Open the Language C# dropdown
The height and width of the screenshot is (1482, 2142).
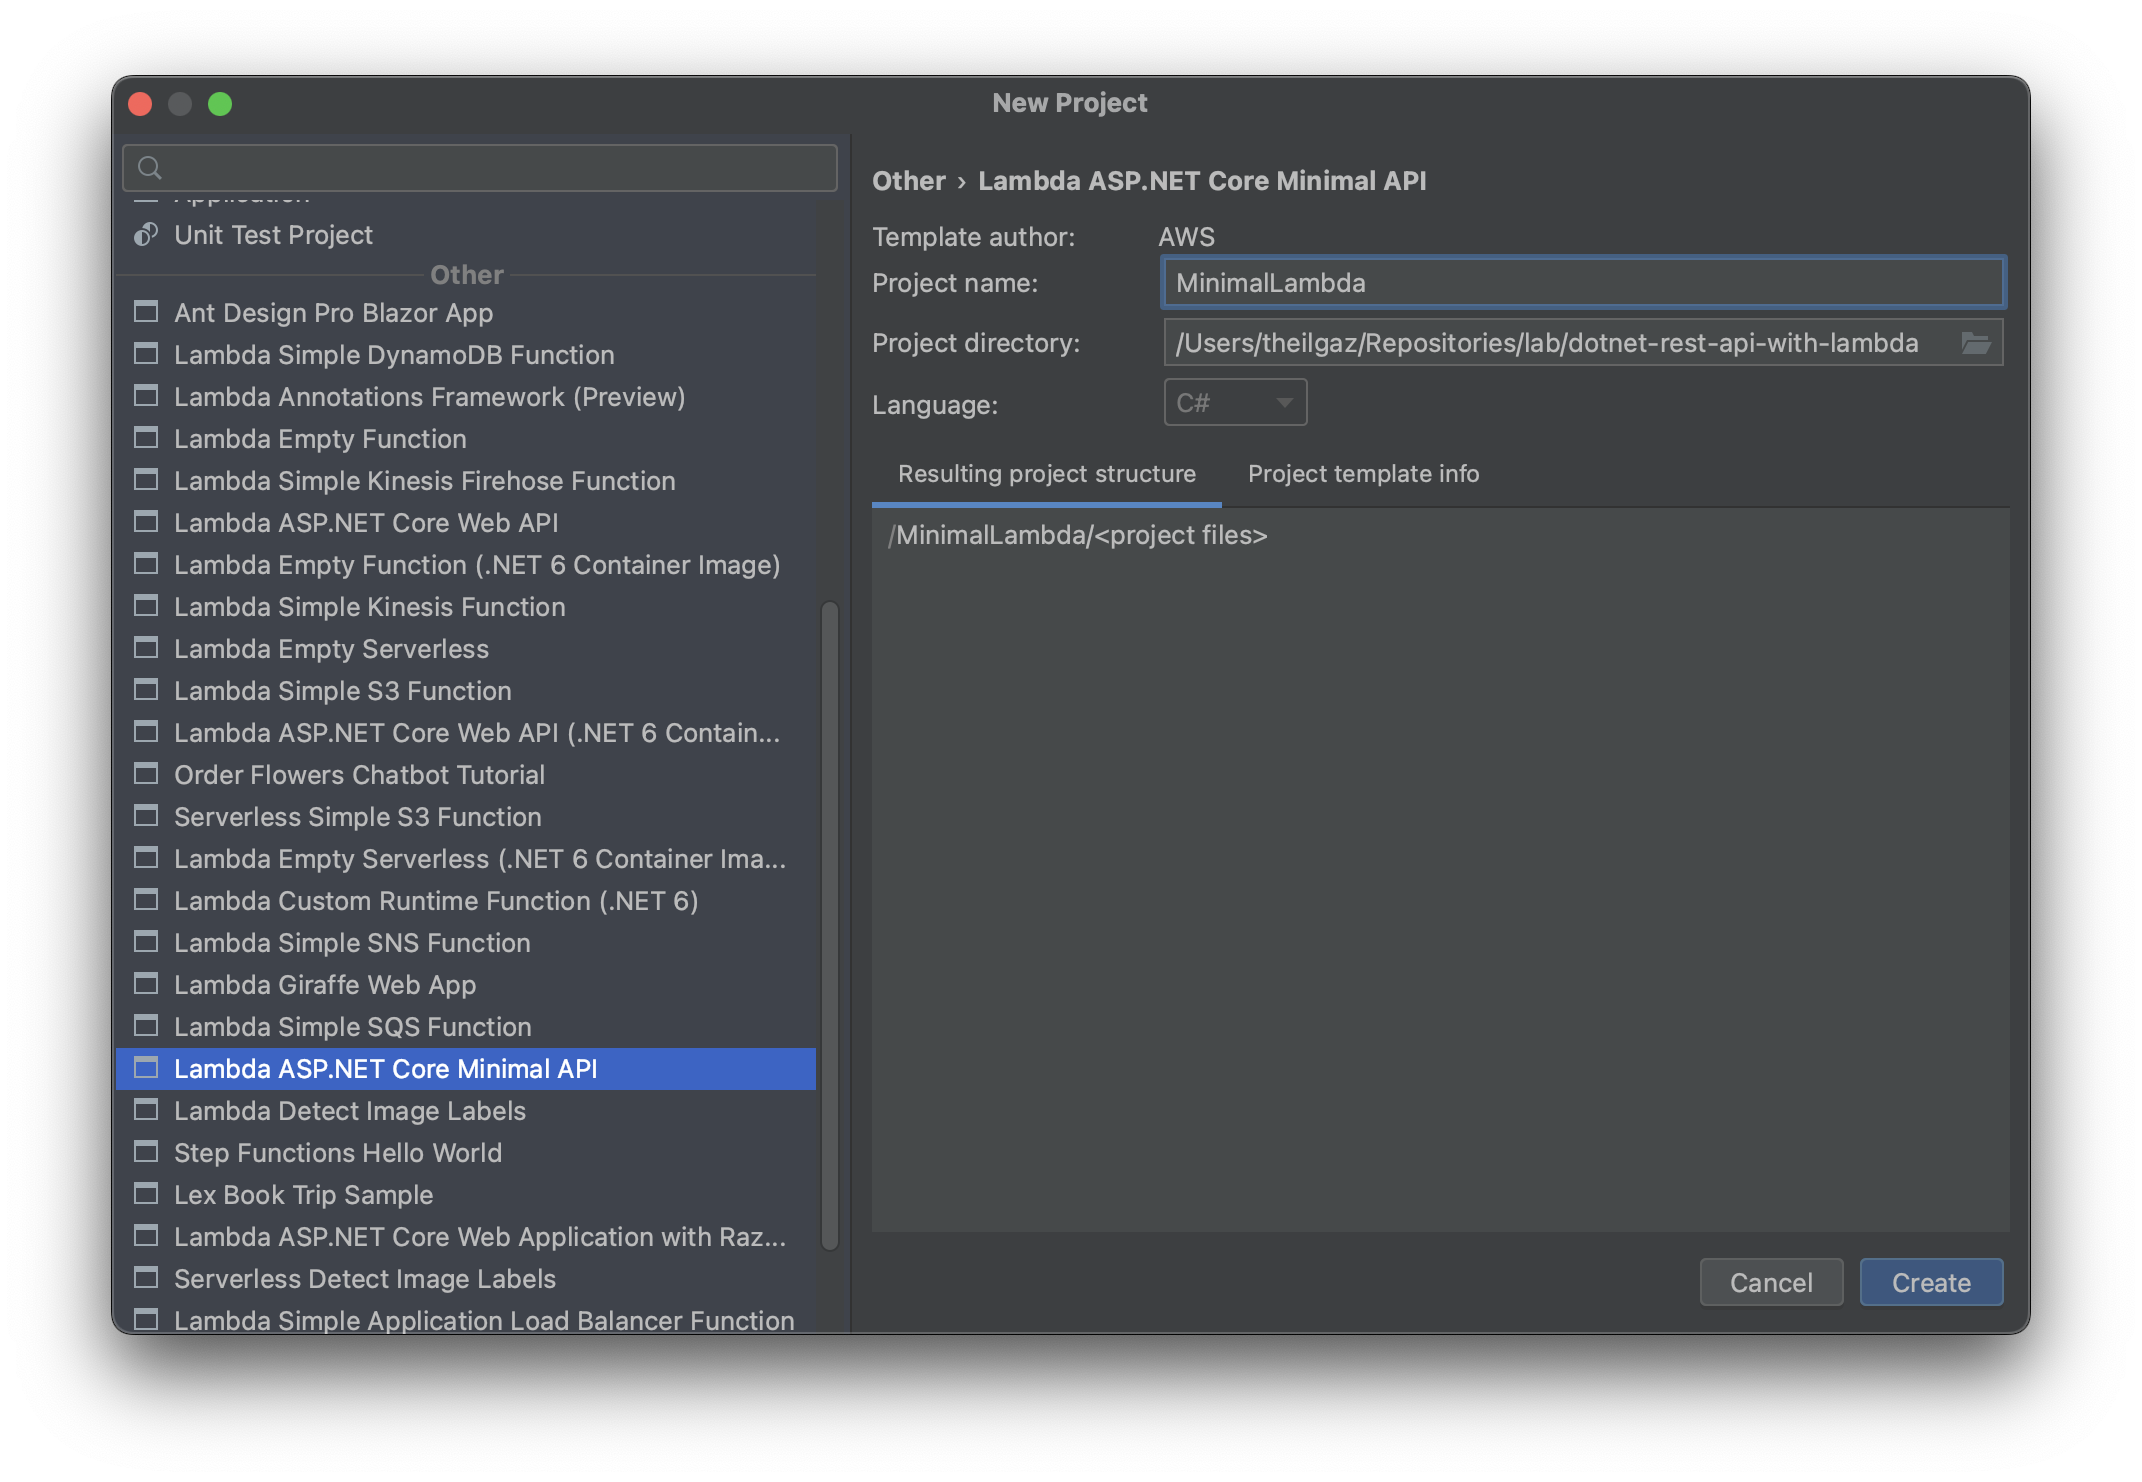point(1235,403)
